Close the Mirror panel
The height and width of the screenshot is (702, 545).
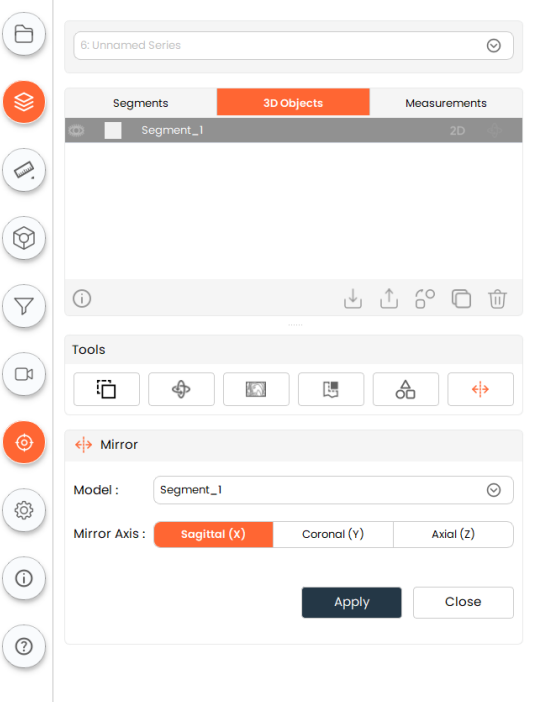click(463, 602)
